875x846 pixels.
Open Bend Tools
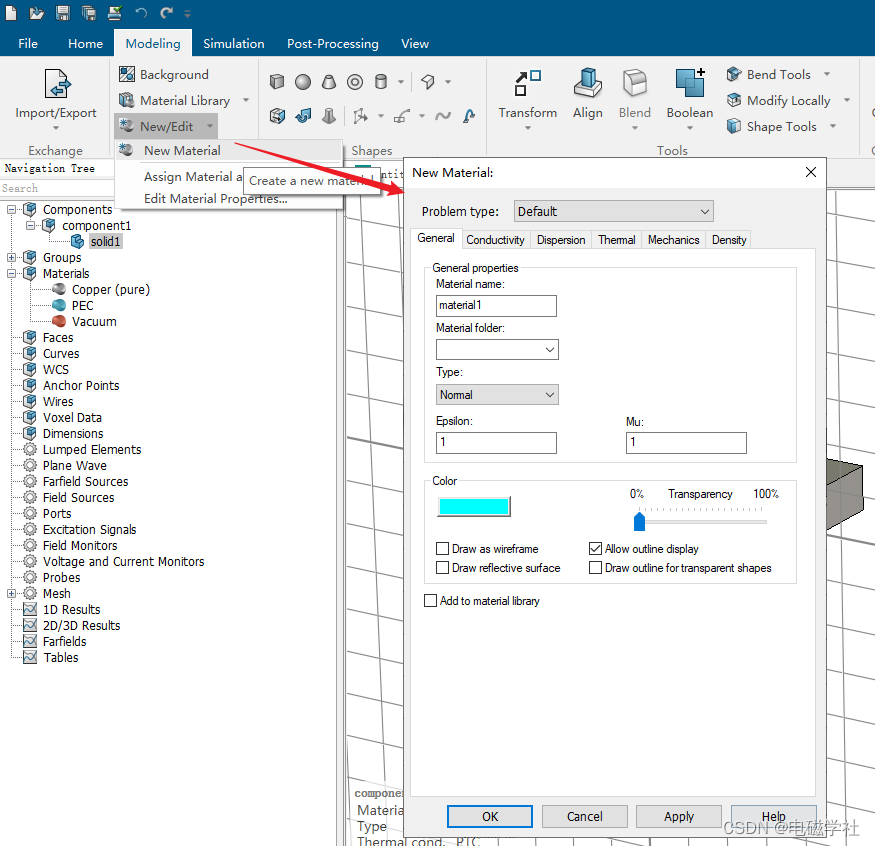pos(778,74)
